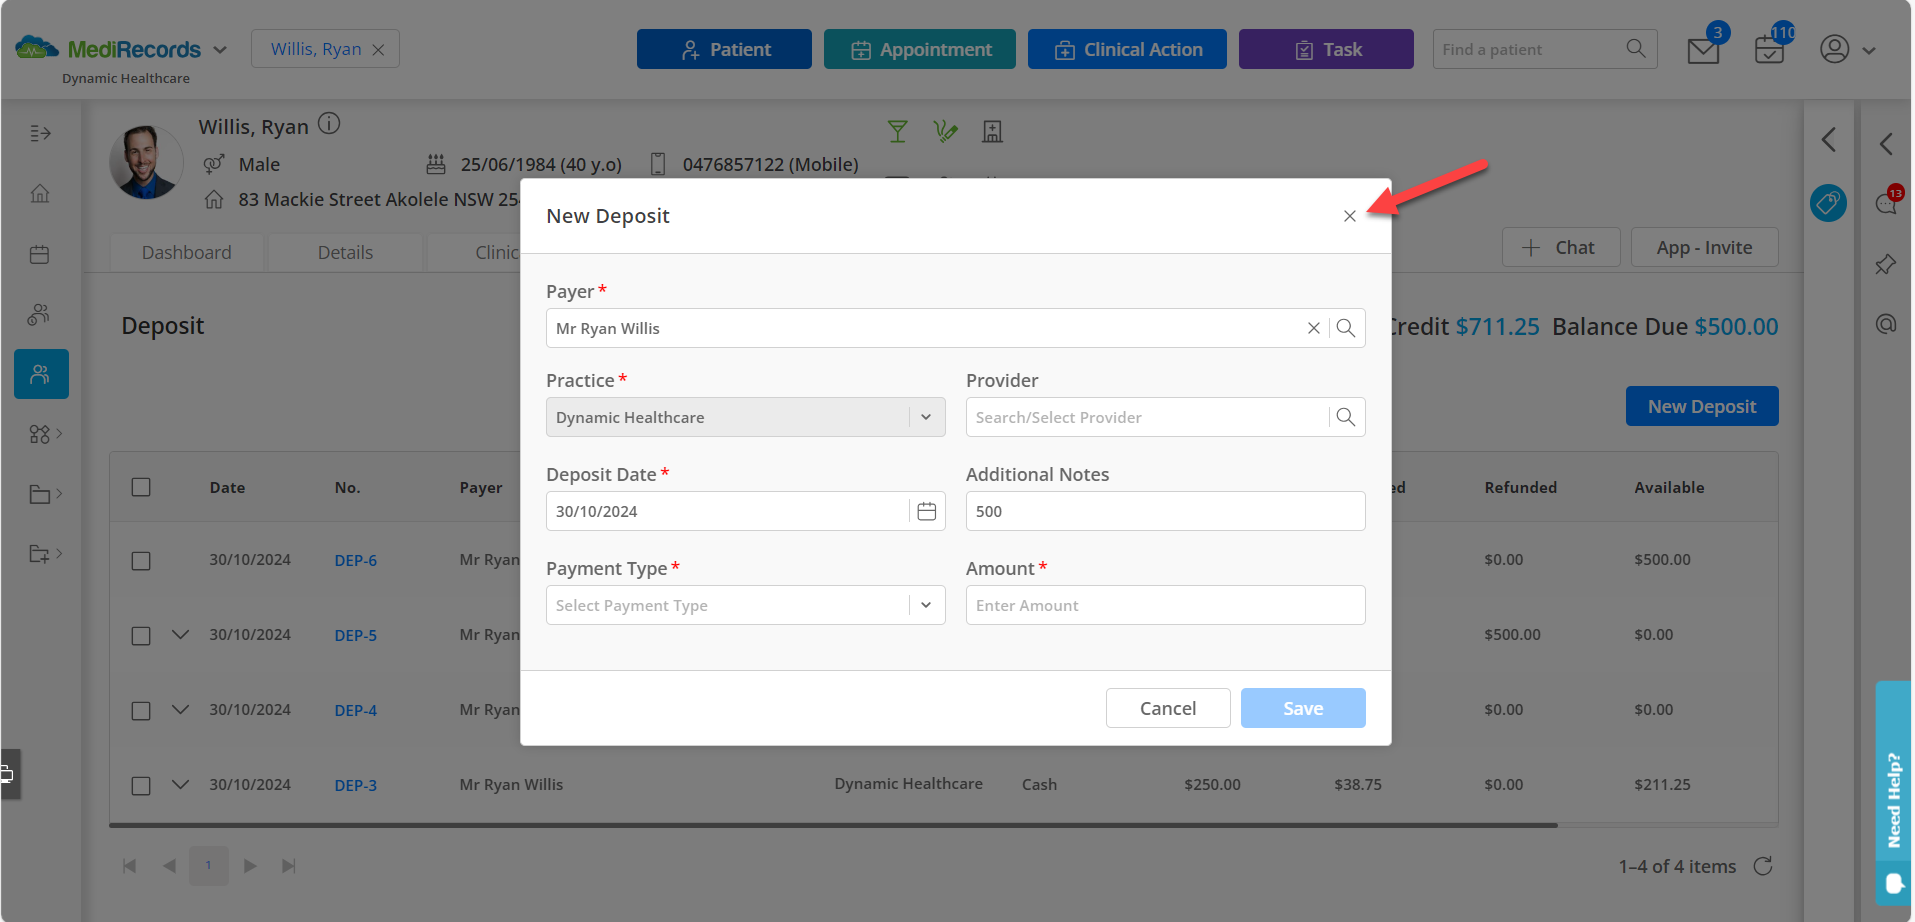The height and width of the screenshot is (922, 1915).
Task: Open the waiting room icon in sidebar
Action: 40,314
